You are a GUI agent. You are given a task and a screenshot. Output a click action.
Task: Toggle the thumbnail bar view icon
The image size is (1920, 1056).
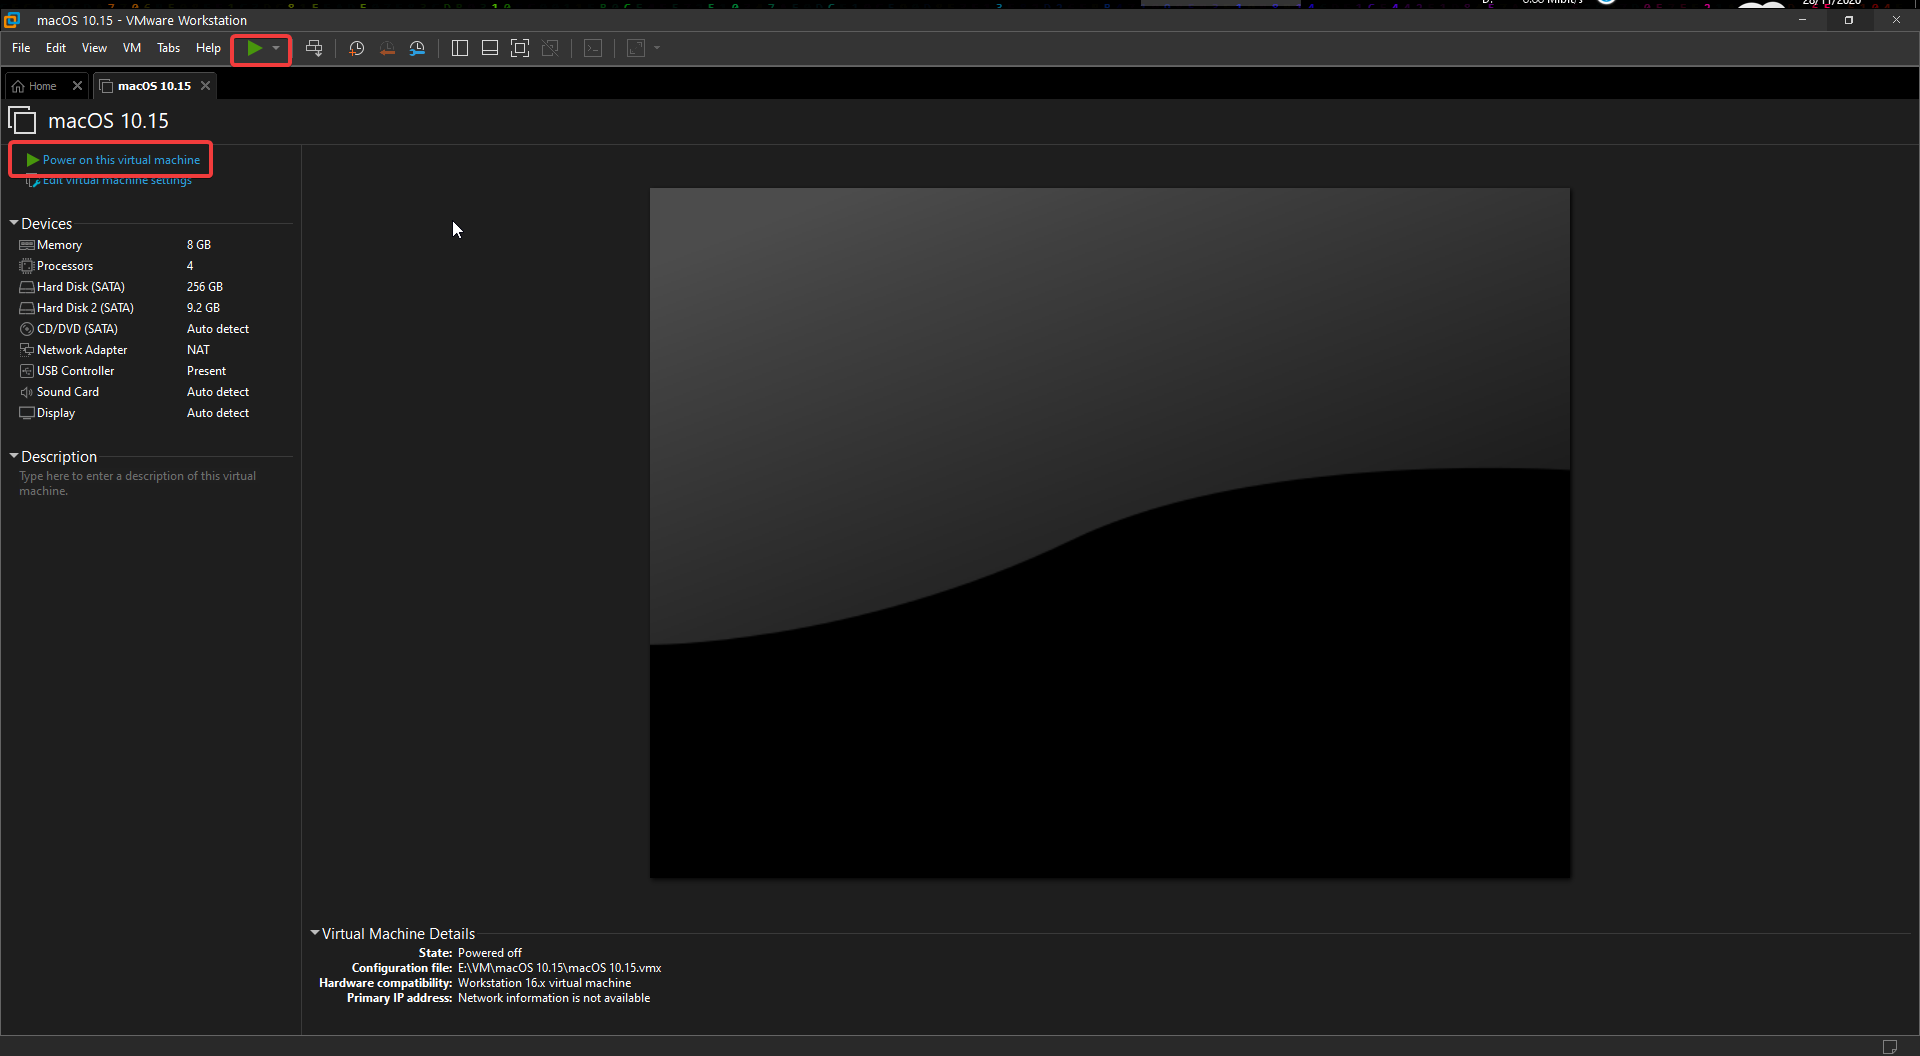point(490,48)
